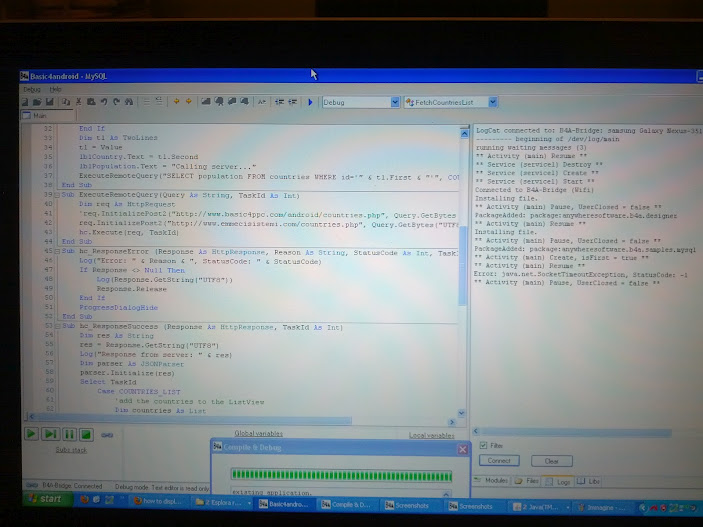The width and height of the screenshot is (703, 527).
Task: Open the Debug menu
Action: coord(32,89)
